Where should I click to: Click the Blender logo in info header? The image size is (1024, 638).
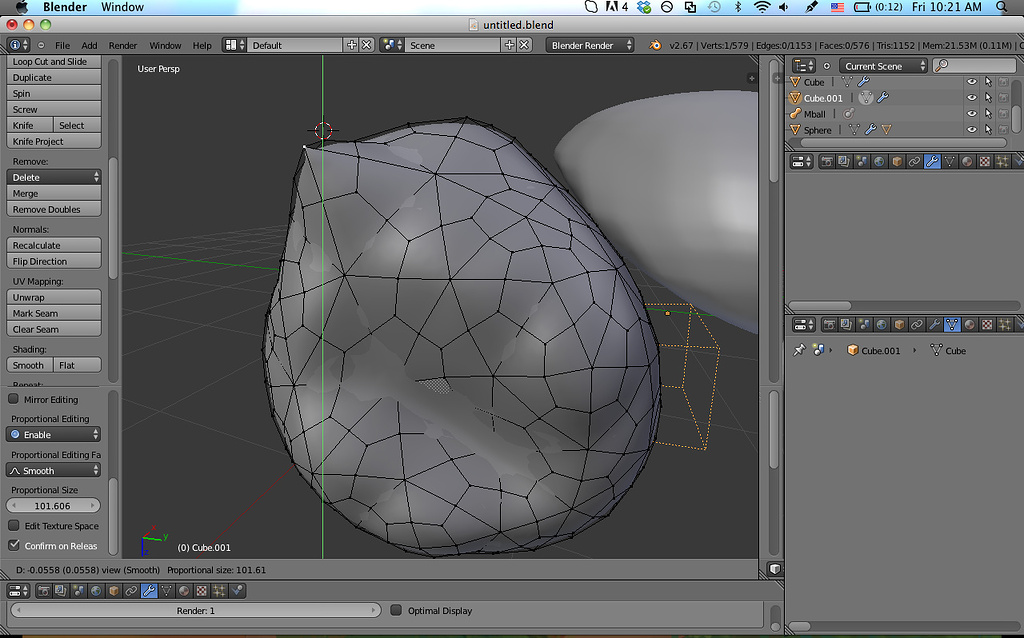[x=655, y=45]
